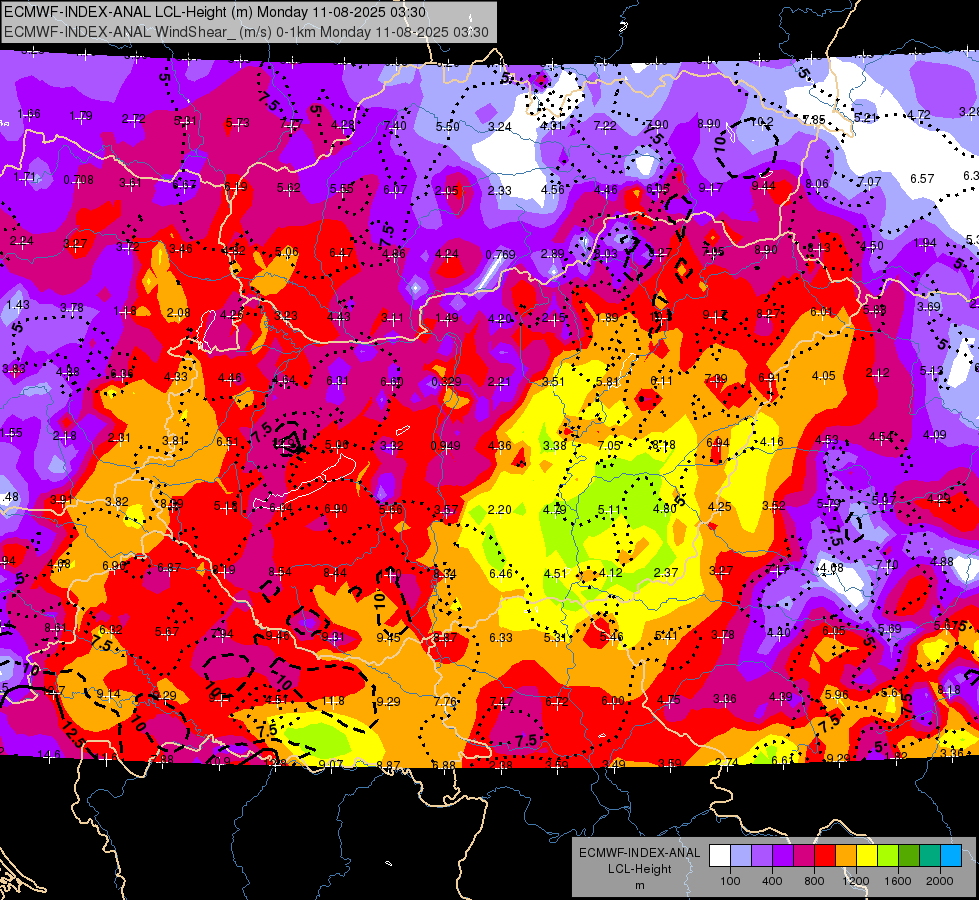Click the wind shear value '7.76'
The width and height of the screenshot is (979, 900).
point(446,701)
